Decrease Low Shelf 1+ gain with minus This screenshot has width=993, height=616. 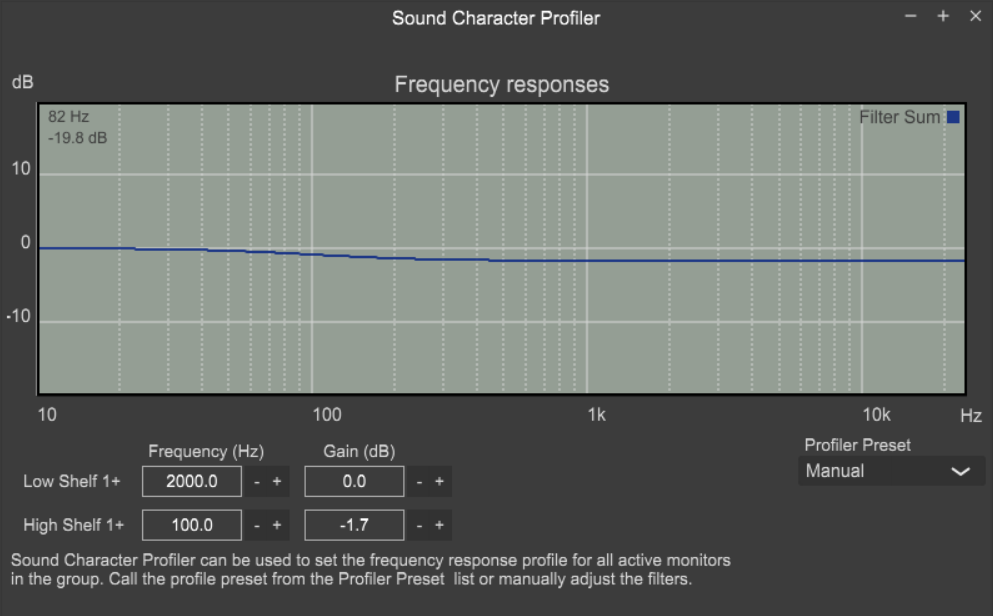pyautogui.click(x=419, y=482)
